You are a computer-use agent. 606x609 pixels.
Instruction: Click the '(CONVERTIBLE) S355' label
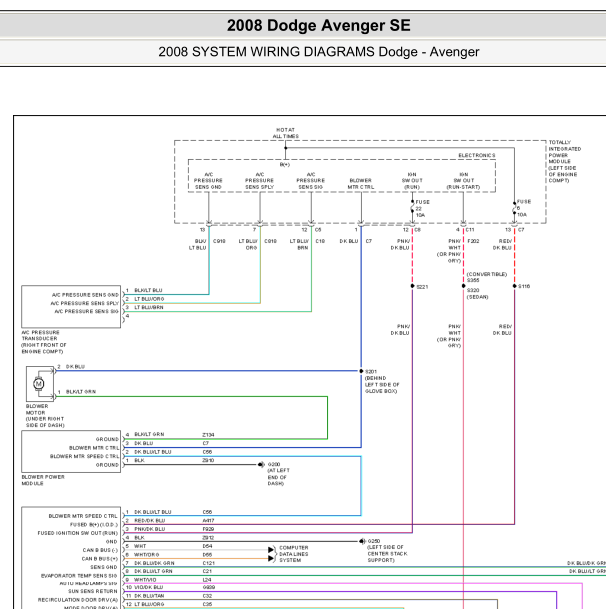tap(487, 277)
